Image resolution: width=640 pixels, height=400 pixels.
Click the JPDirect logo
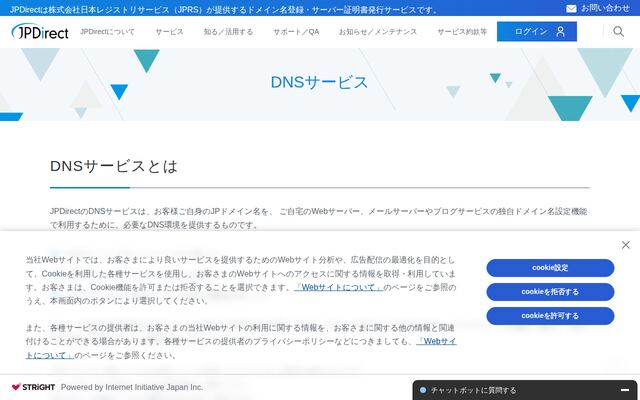40,31
